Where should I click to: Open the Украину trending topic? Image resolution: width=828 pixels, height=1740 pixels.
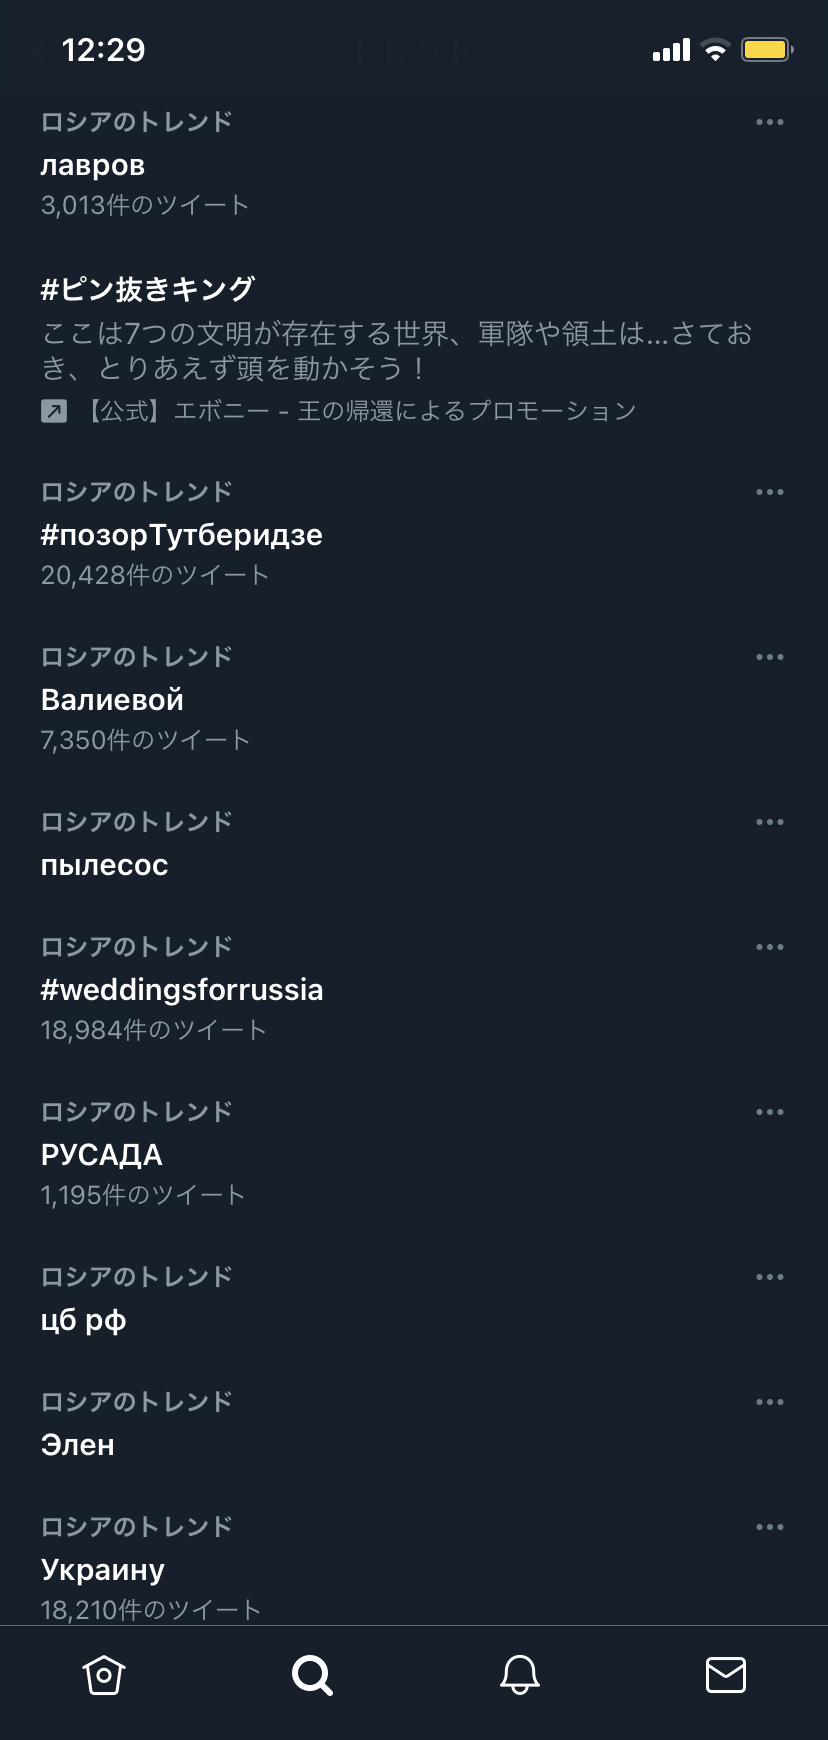coord(103,1571)
